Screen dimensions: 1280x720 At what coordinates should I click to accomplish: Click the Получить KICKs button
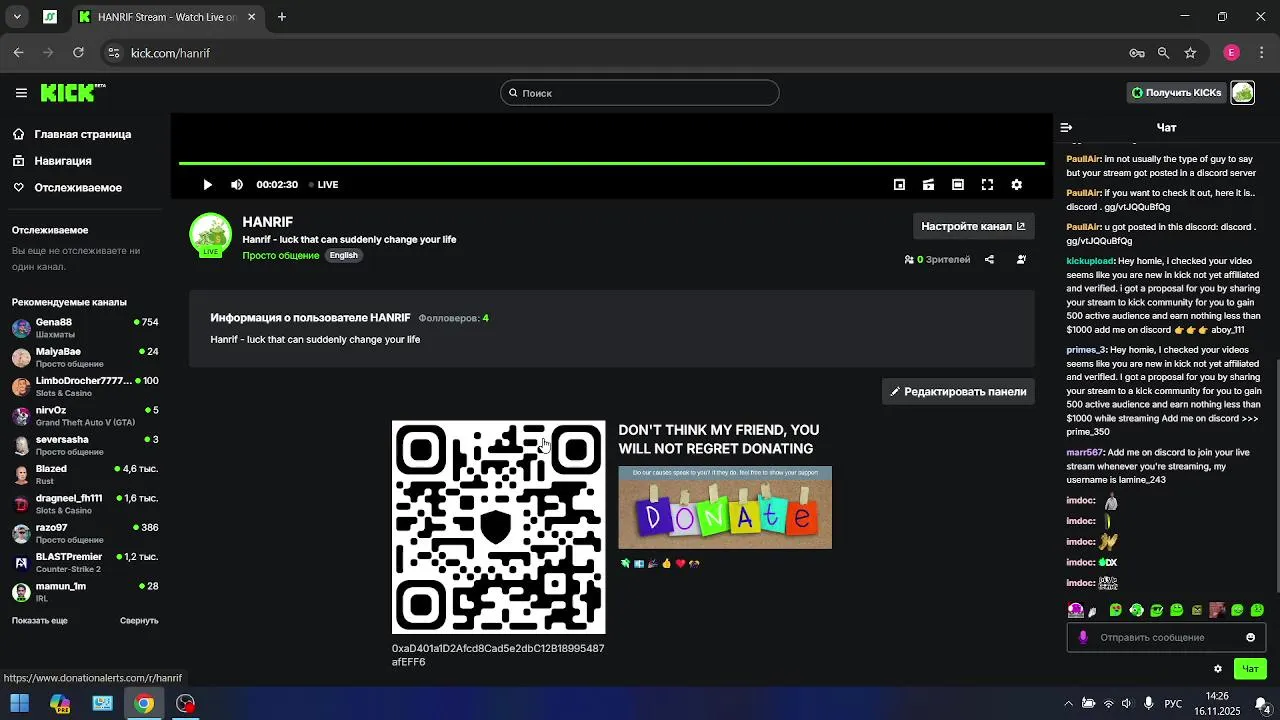pos(1176,93)
